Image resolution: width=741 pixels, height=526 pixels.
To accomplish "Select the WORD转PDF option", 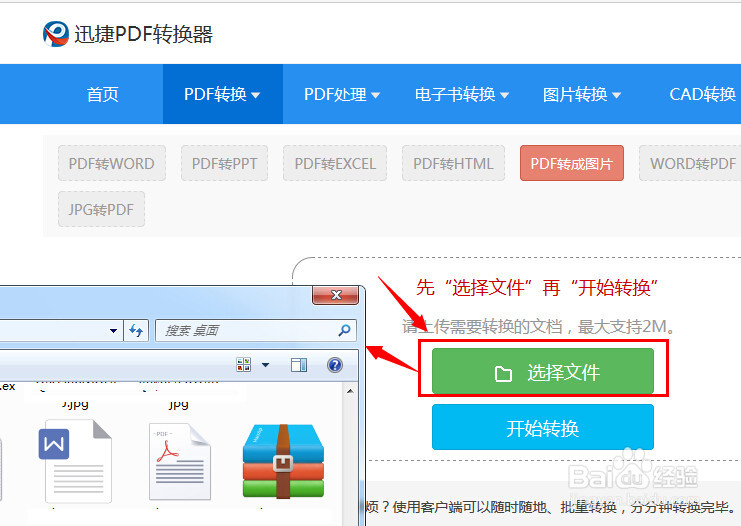I will [x=691, y=164].
